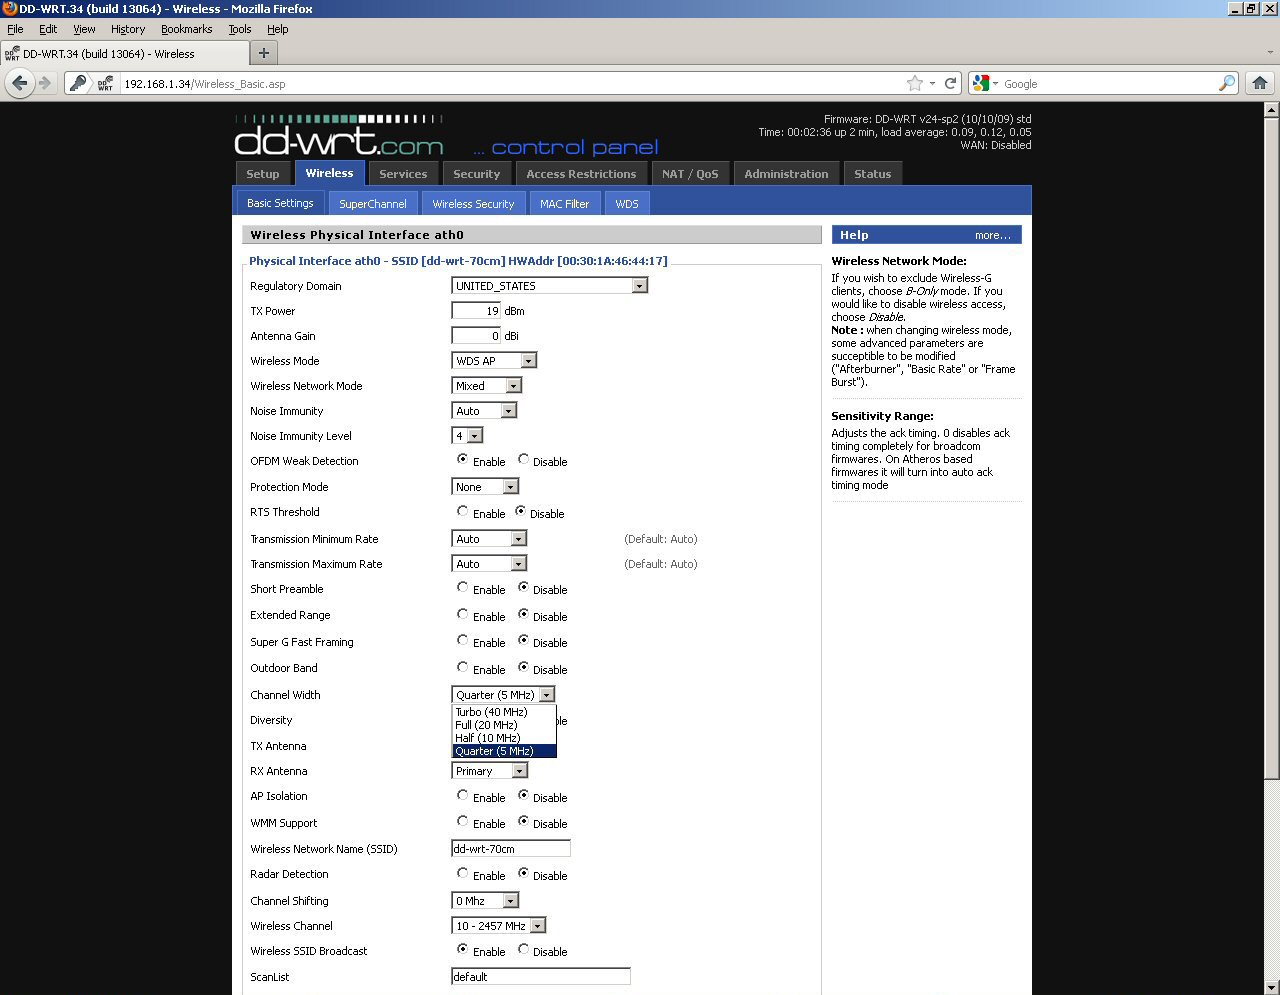Open a new tab with plus button
Viewport: 1280px width, 995px height.
(264, 53)
